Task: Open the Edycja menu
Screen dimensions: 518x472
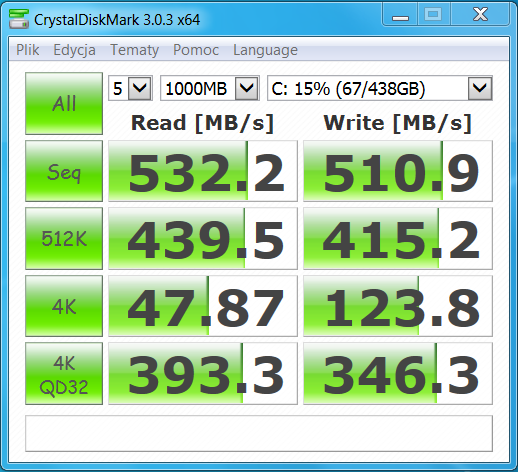Action: click(74, 50)
